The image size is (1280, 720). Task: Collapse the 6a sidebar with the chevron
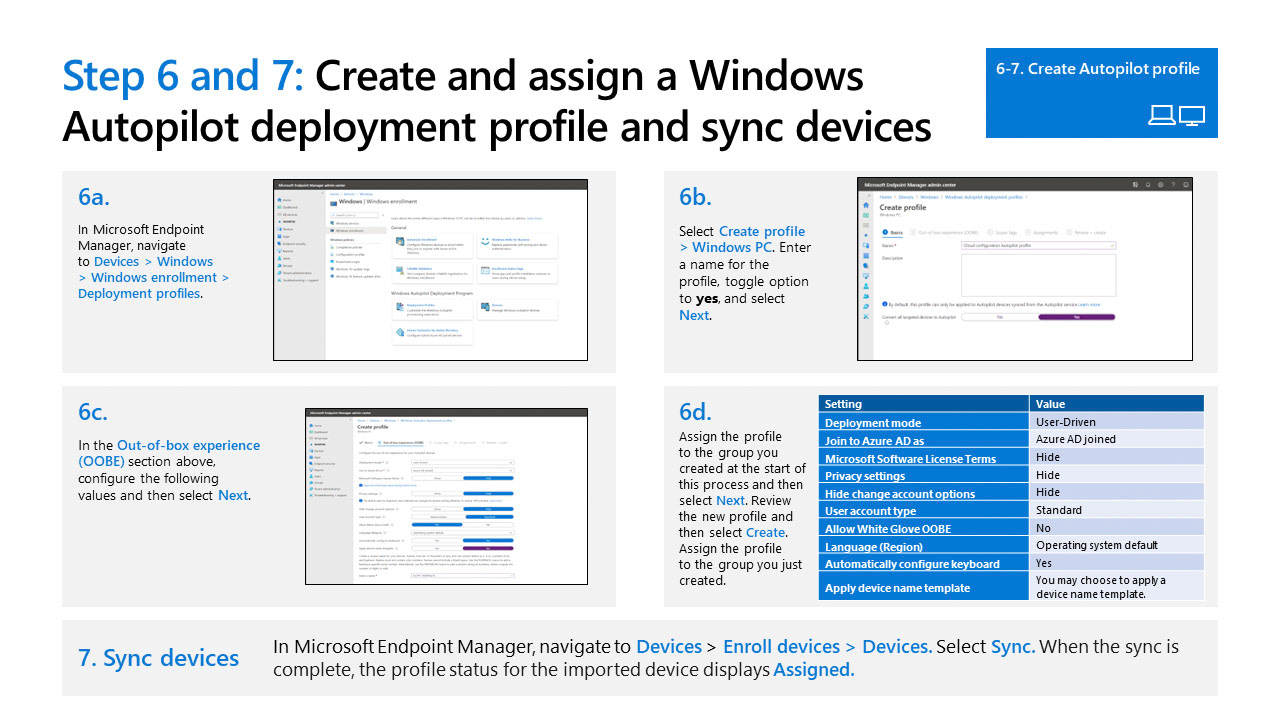point(322,193)
